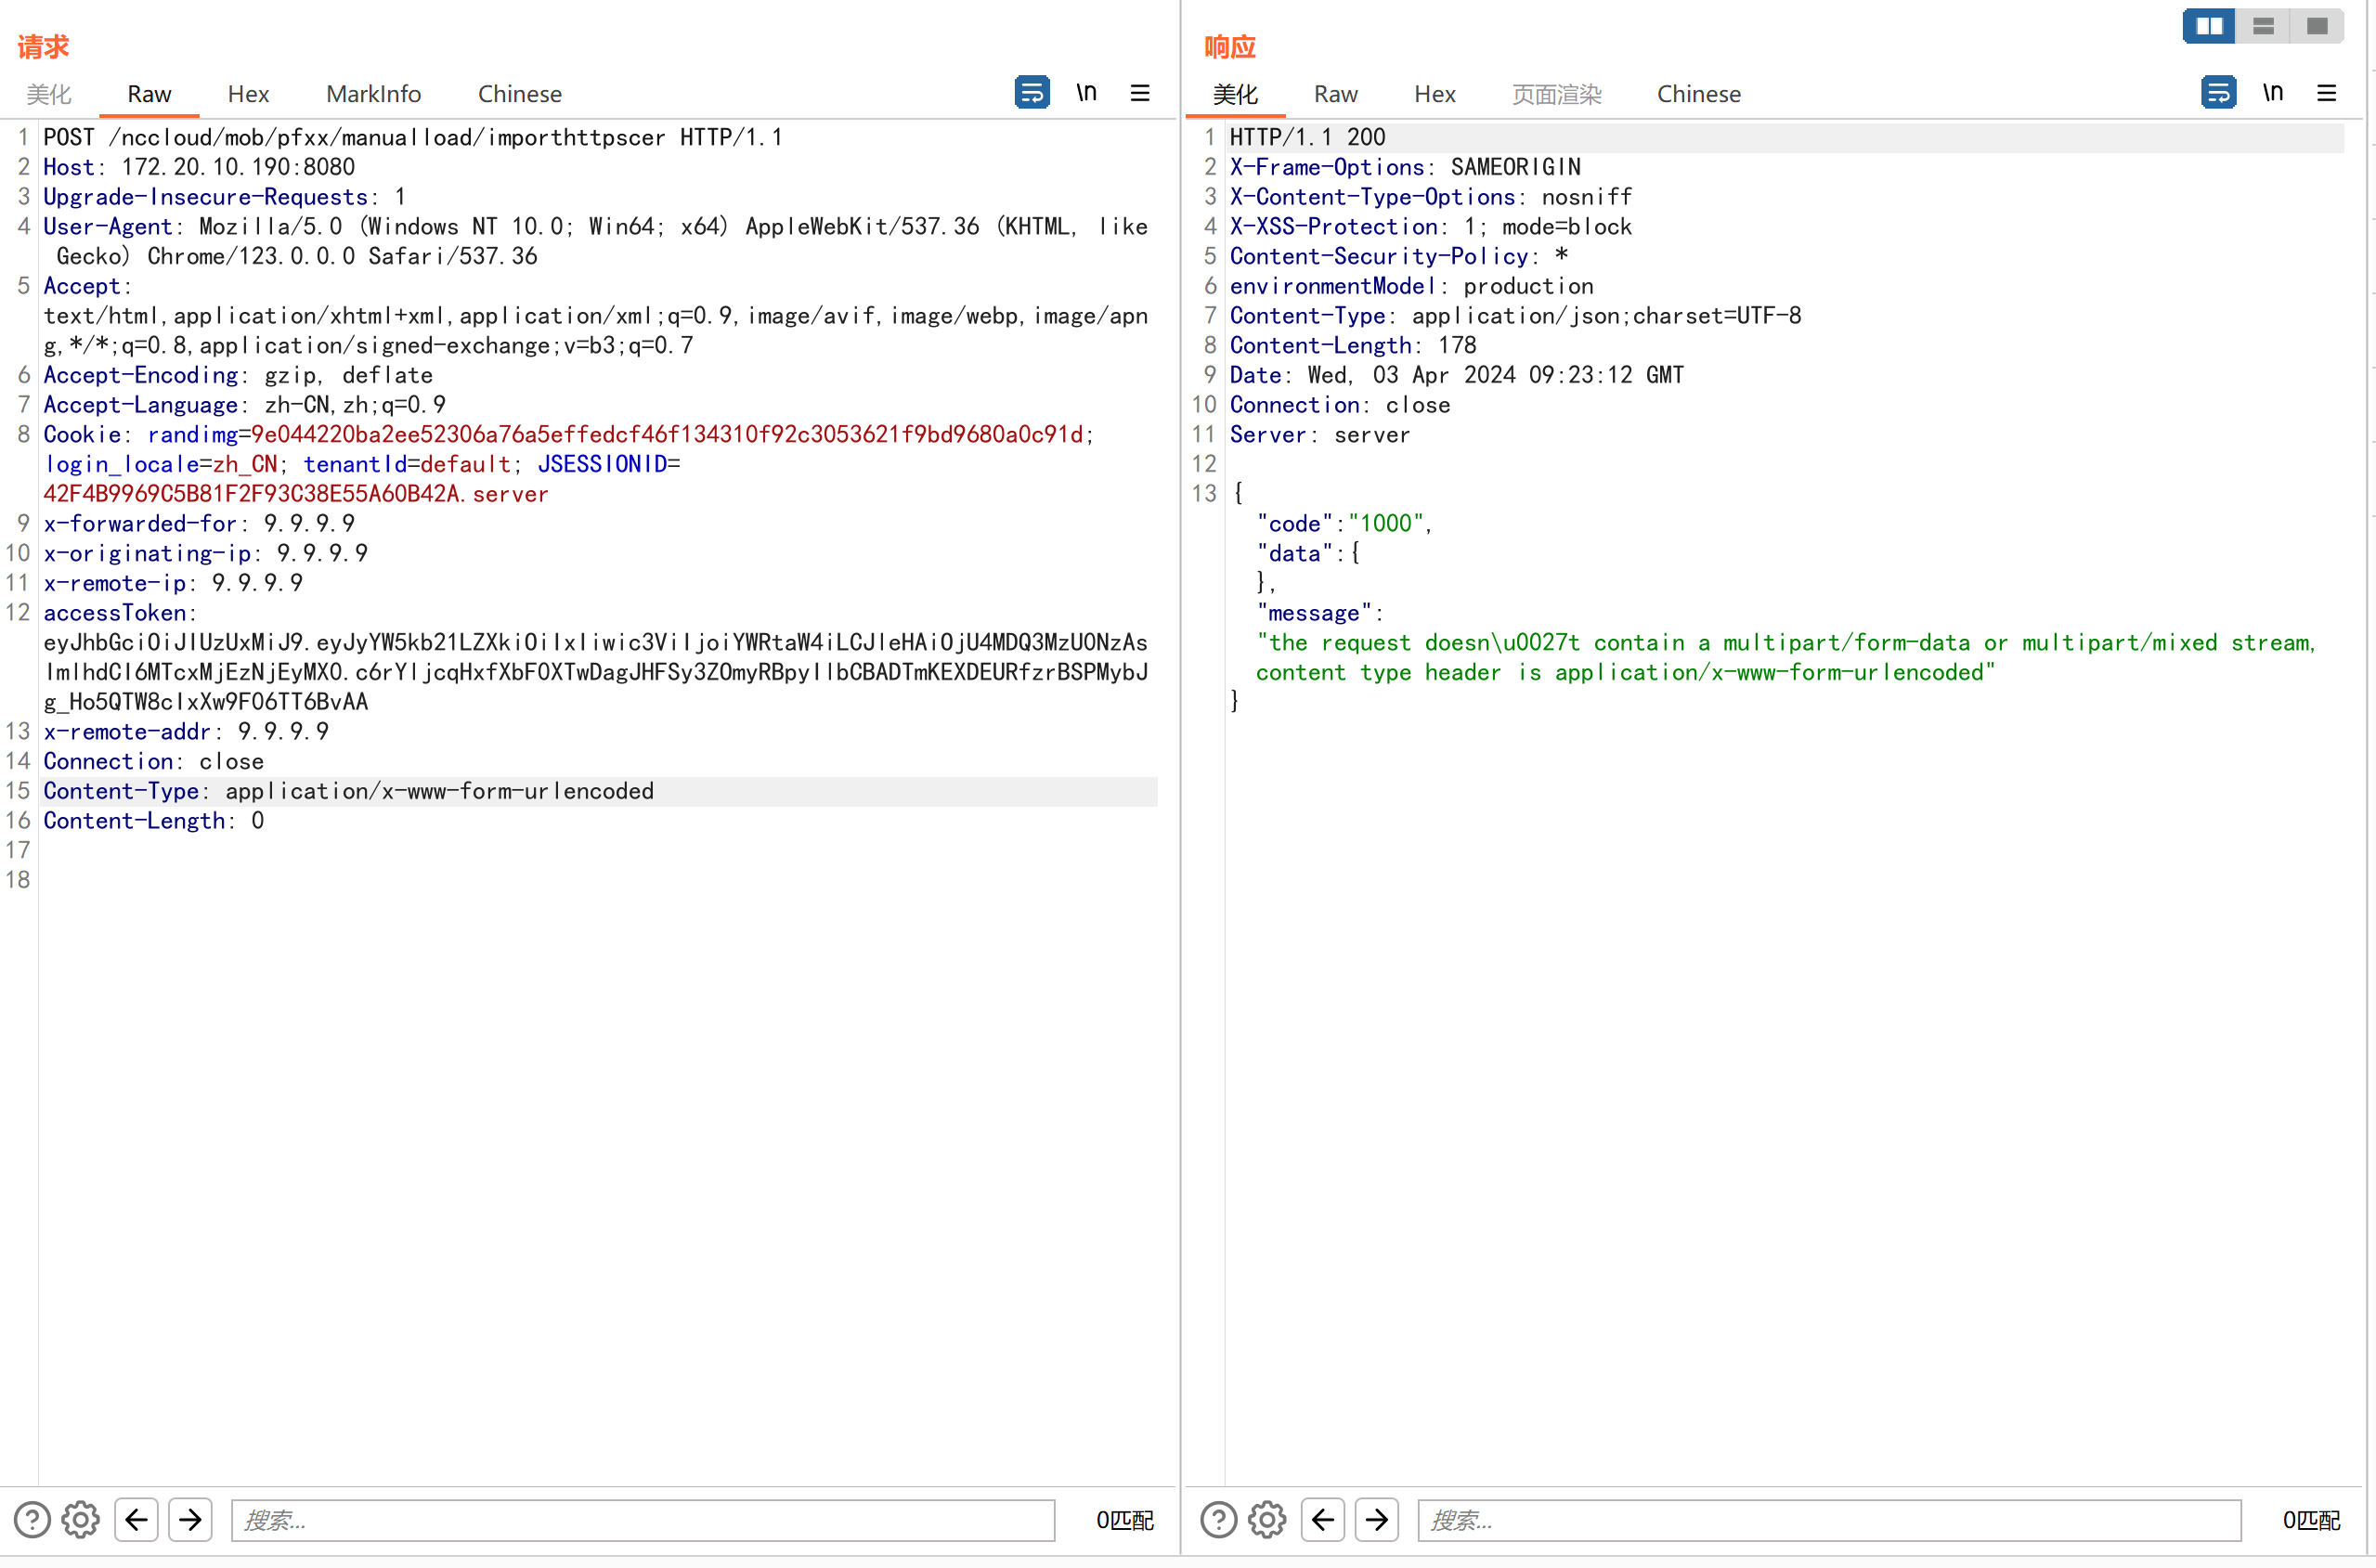
Task: Open the MarkInfo request tab
Action: coord(373,94)
